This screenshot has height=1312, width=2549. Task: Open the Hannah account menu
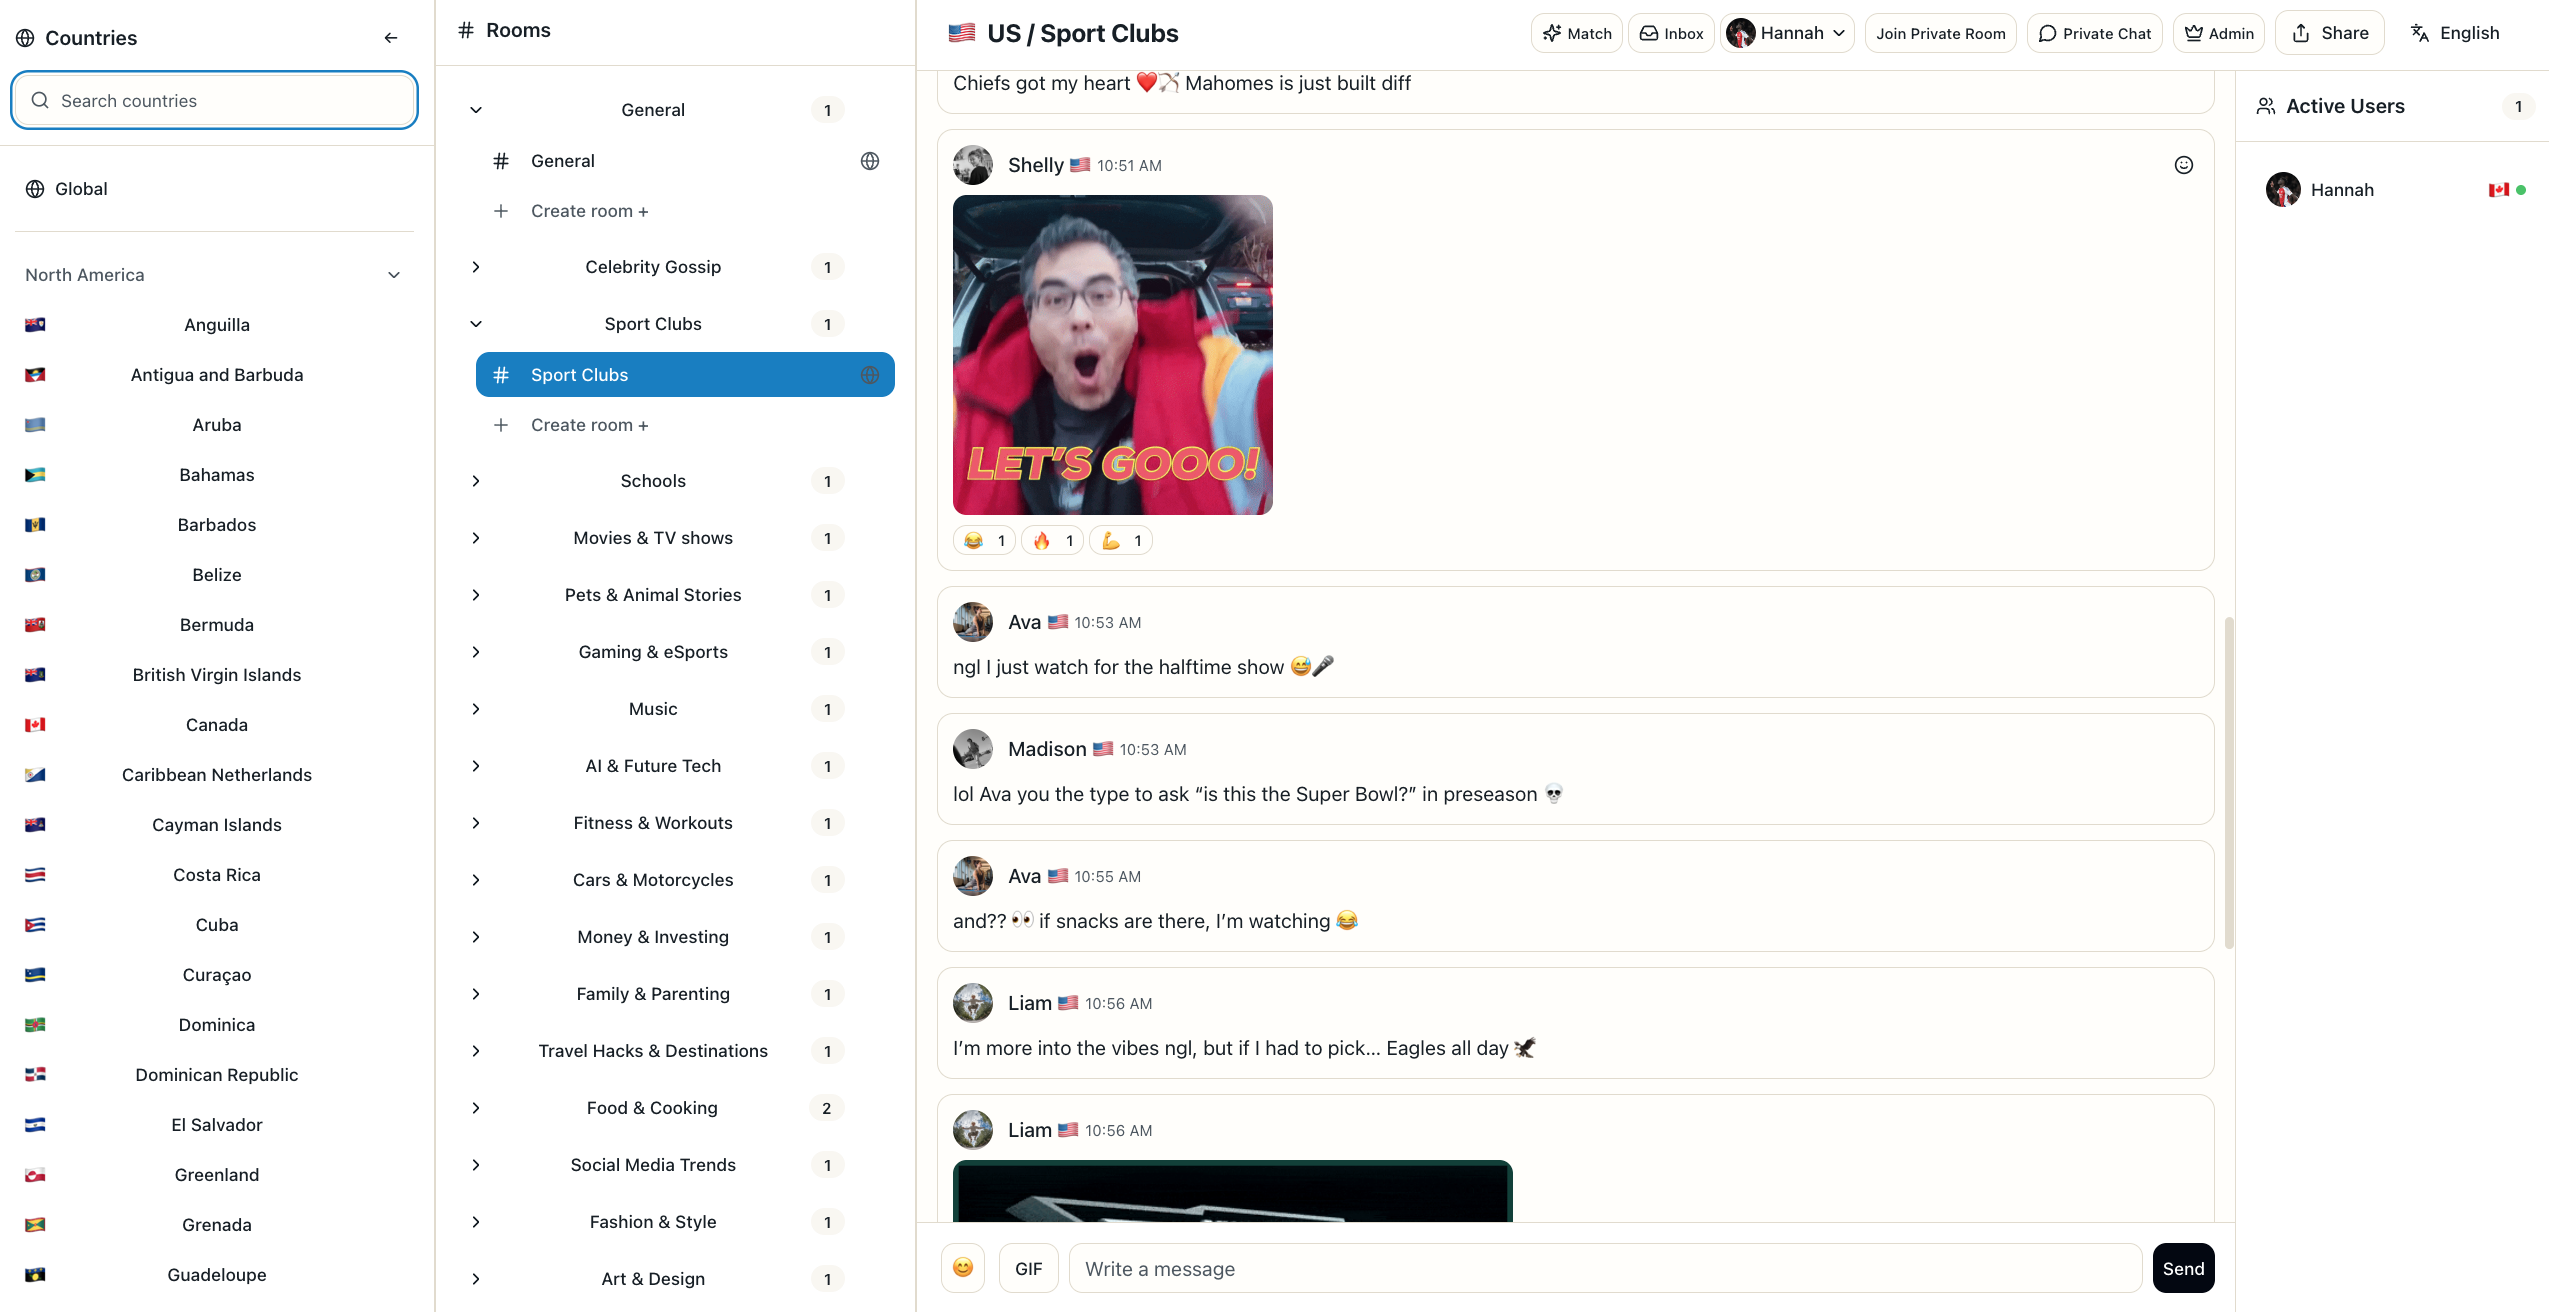point(1787,32)
